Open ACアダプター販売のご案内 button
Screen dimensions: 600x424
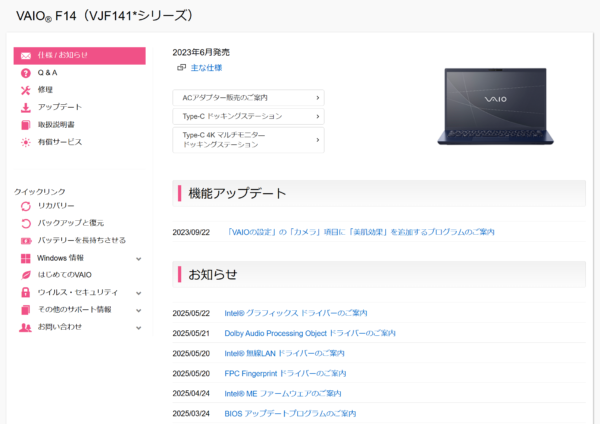248,98
